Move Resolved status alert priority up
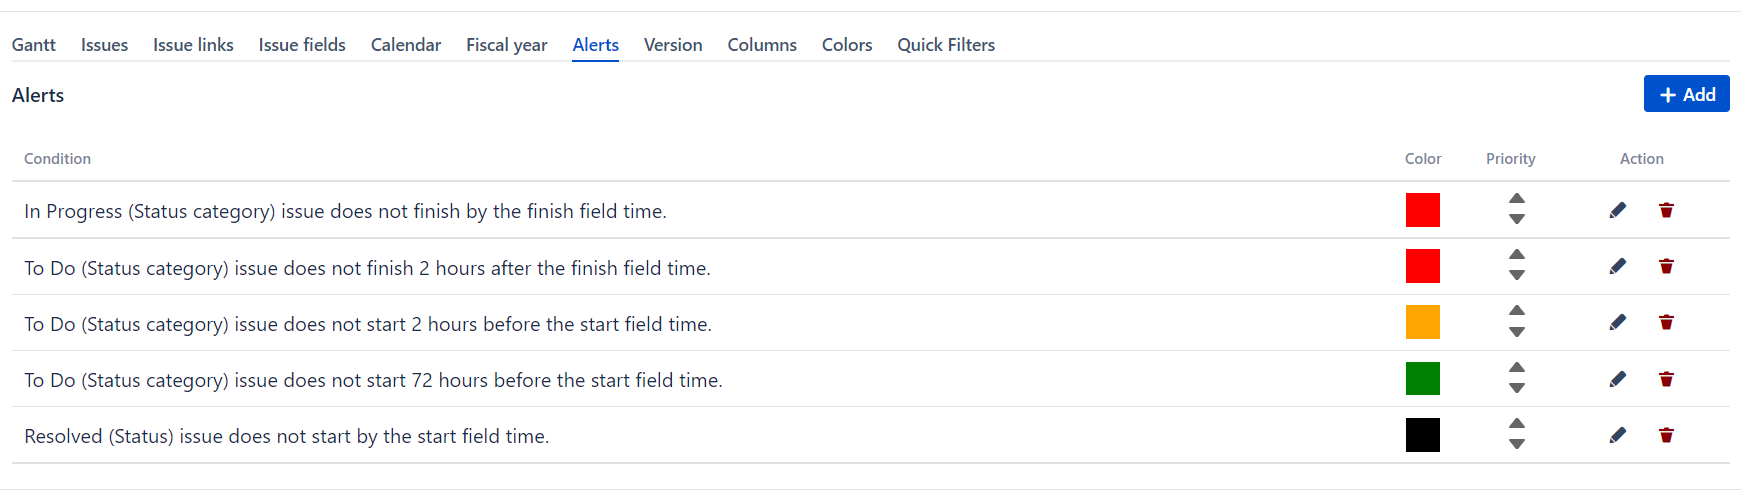1741x498 pixels. (1517, 423)
